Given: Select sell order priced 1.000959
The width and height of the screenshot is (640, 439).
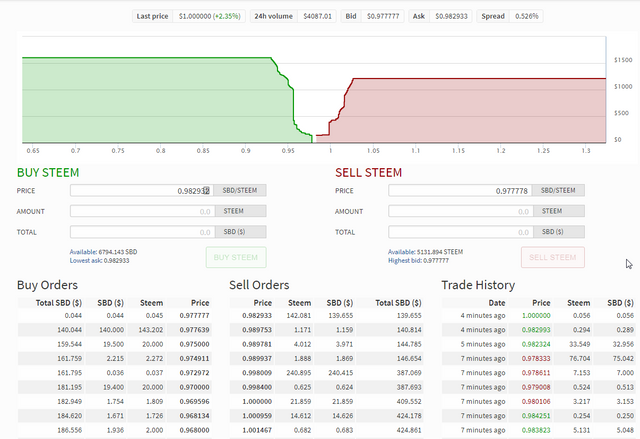Looking at the screenshot, I should tap(327, 415).
